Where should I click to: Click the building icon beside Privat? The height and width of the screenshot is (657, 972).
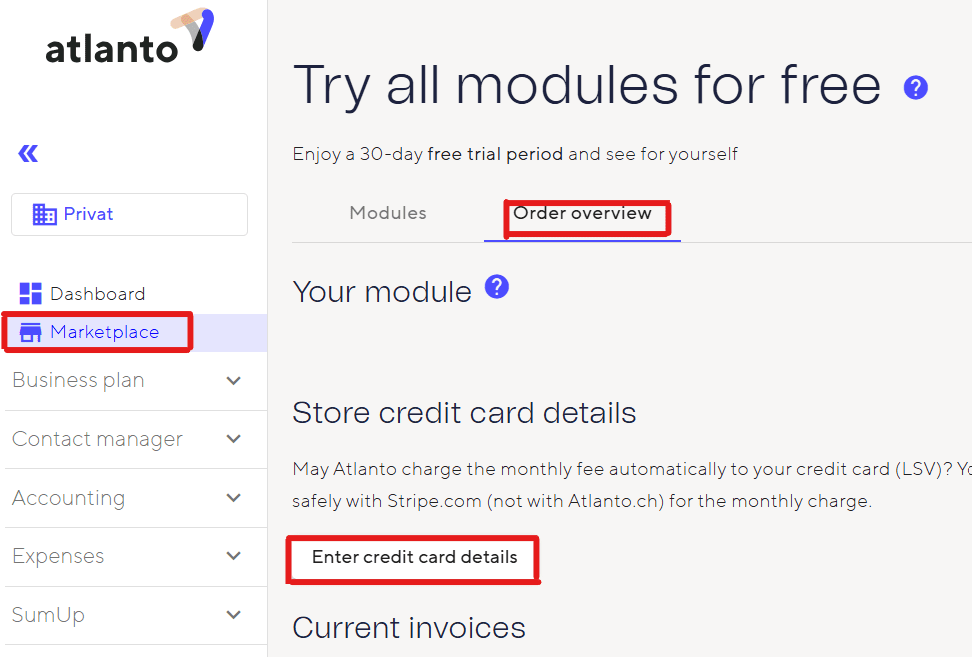[44, 214]
